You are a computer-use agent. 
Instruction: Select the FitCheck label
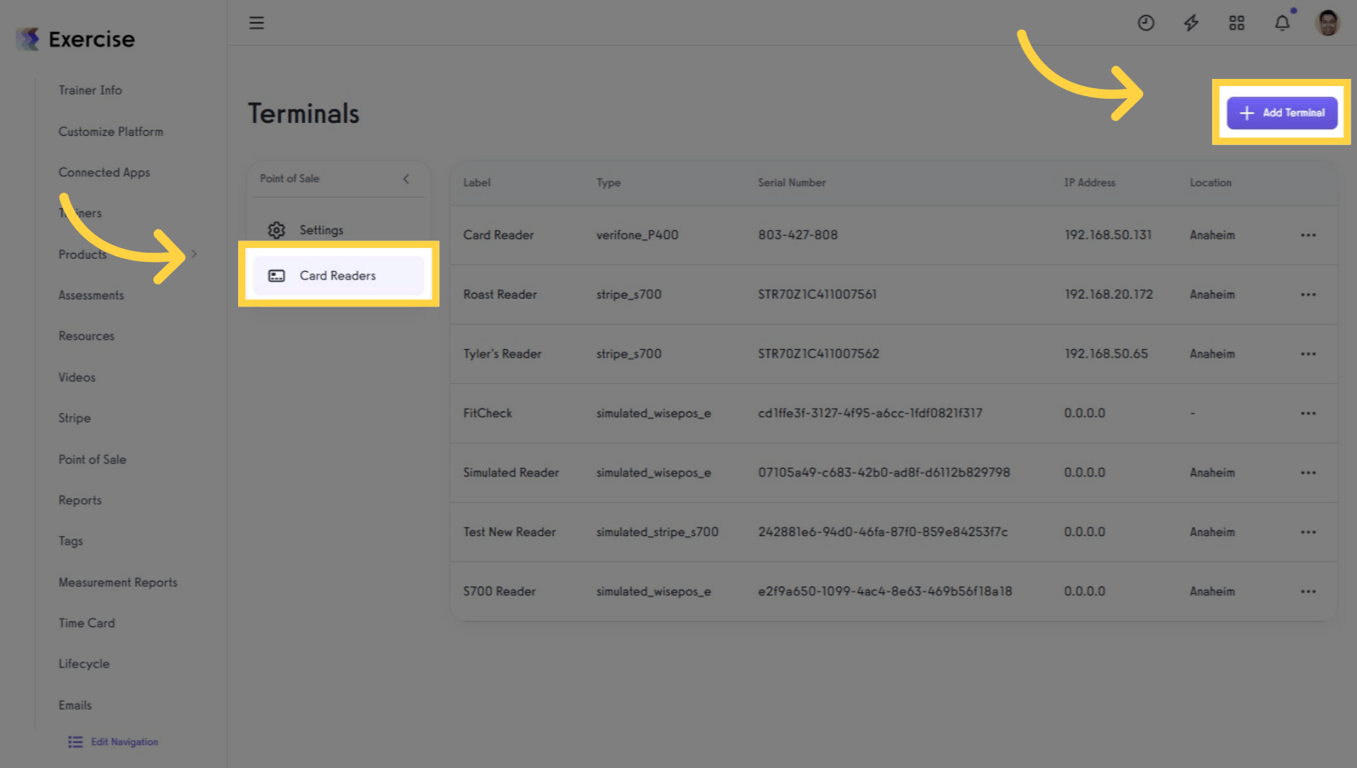point(487,414)
